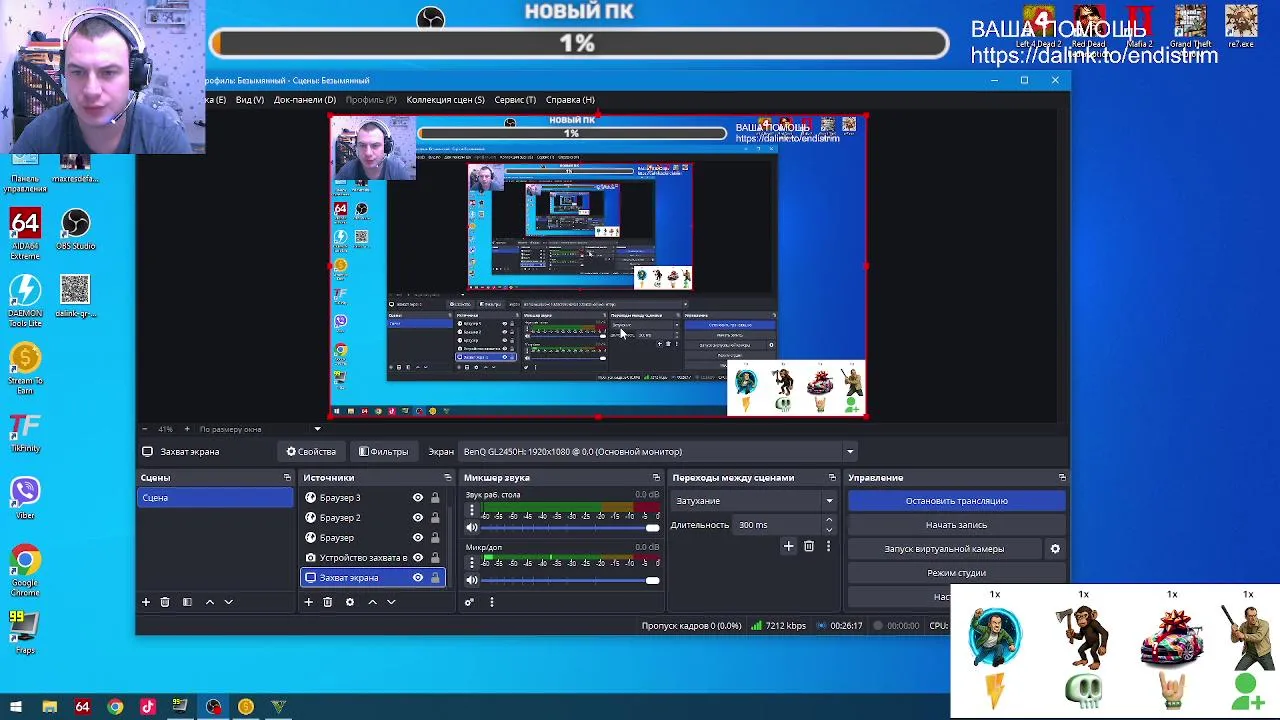Increase Длительность value up arrow
Screen dimensions: 1280x720
pos(829,520)
